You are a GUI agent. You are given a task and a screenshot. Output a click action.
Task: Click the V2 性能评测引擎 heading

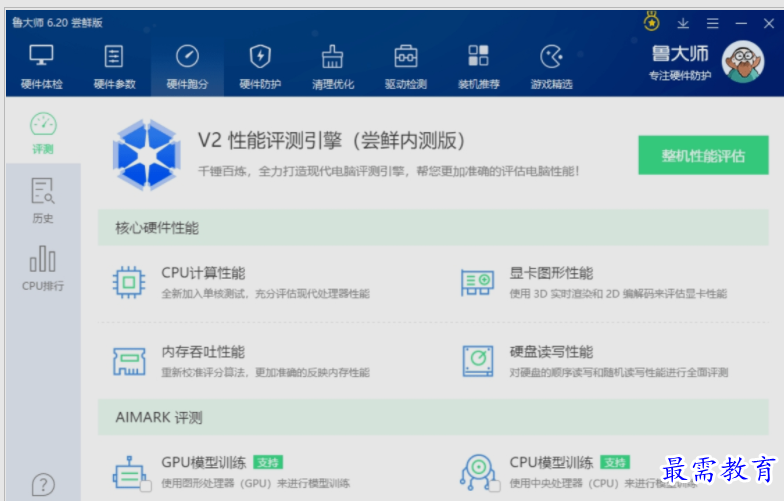click(x=332, y=140)
